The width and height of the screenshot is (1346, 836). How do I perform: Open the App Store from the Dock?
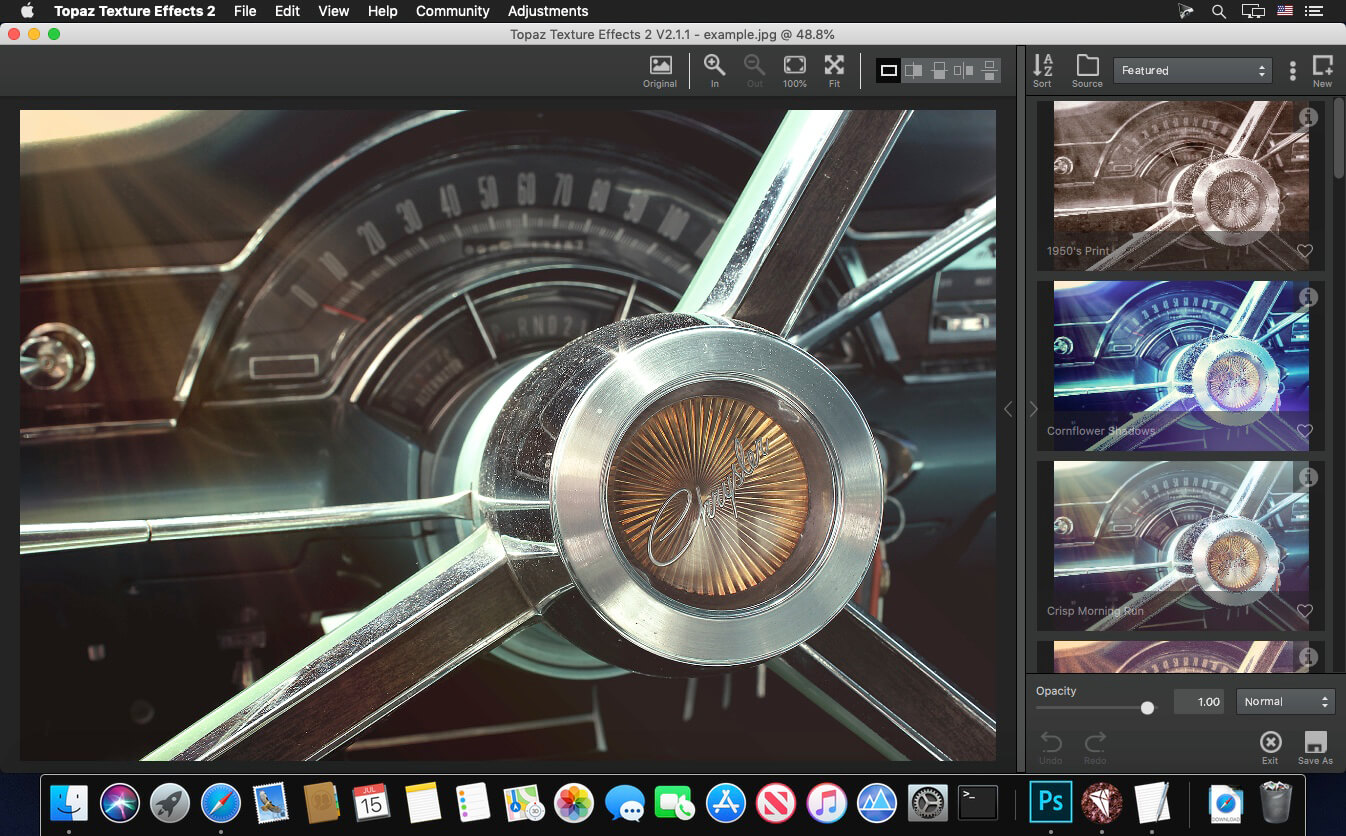pyautogui.click(x=726, y=802)
